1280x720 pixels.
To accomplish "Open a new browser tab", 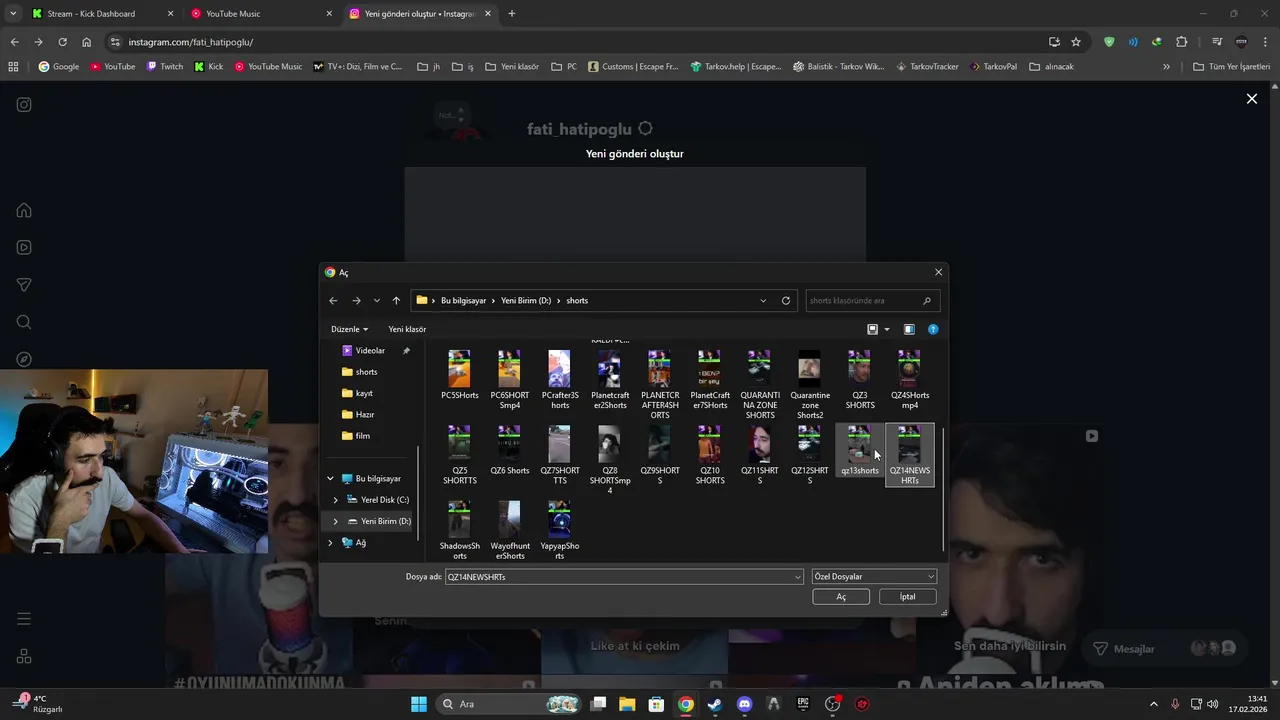I will click(x=512, y=14).
